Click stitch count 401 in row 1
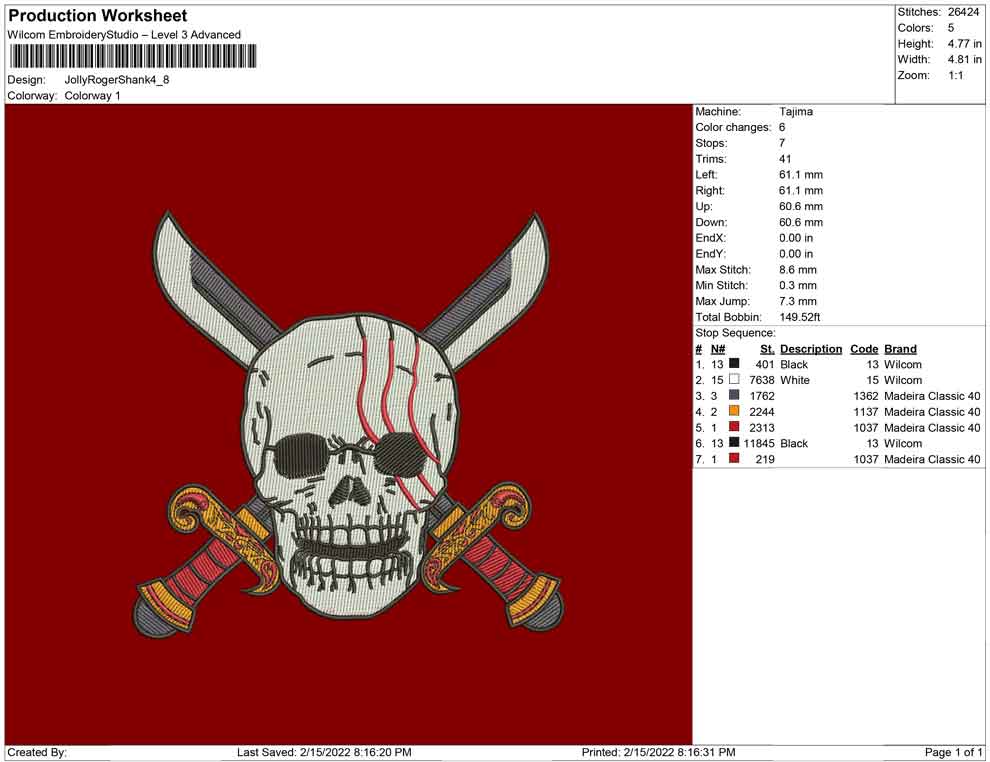This screenshot has height=762, width=990. tap(765, 364)
